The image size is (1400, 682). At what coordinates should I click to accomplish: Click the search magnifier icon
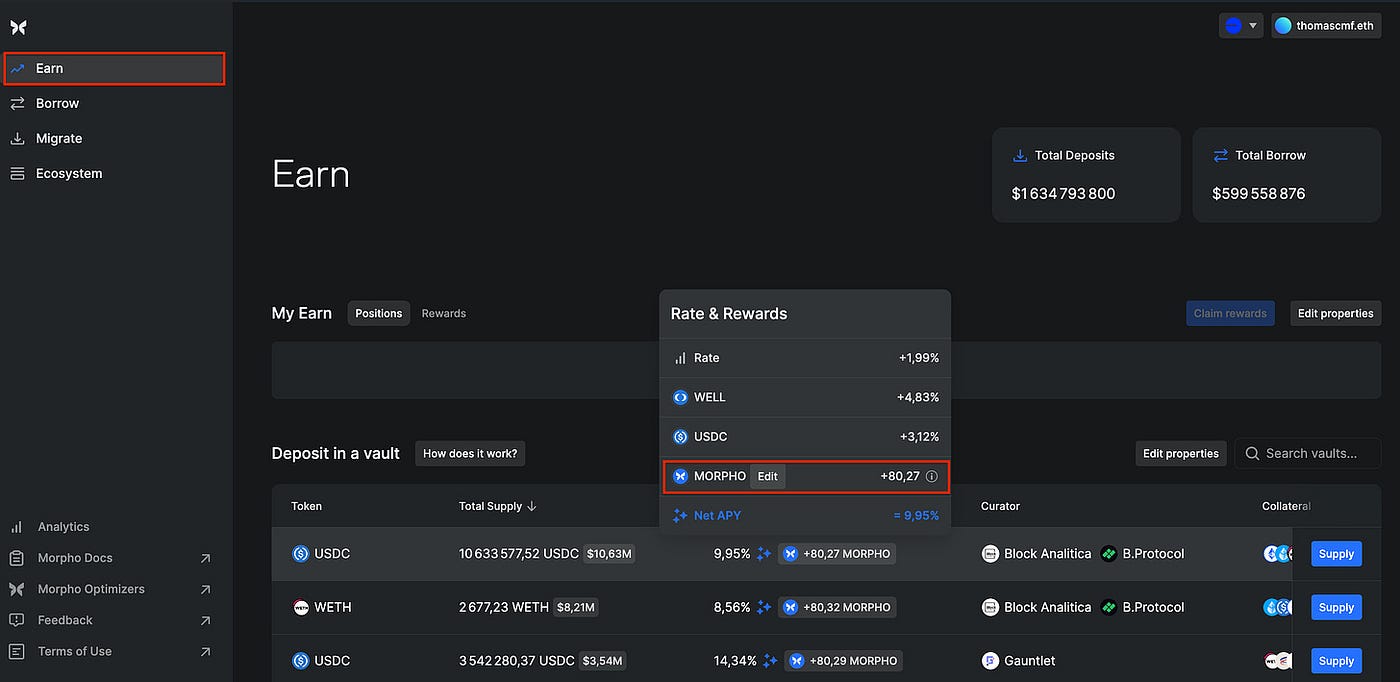click(1252, 453)
